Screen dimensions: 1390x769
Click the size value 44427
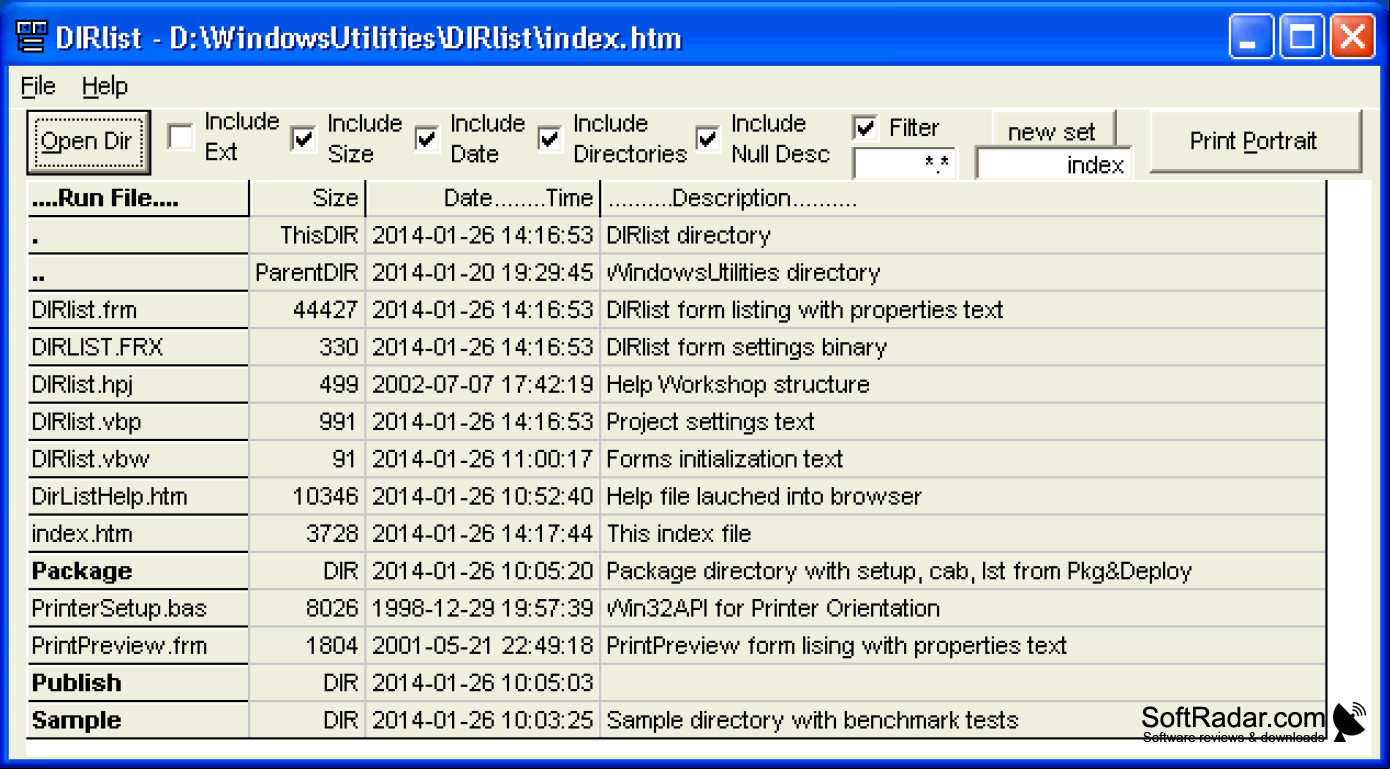point(307,310)
